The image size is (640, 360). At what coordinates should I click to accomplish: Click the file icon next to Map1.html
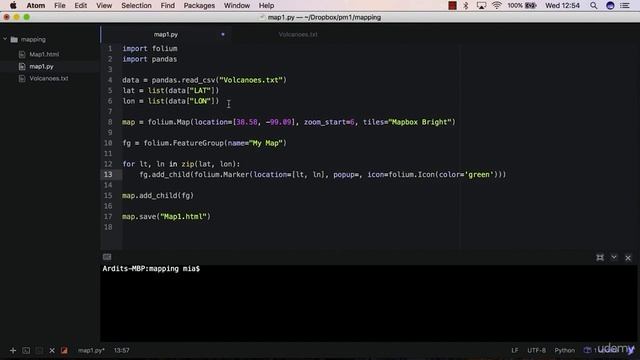(22, 54)
